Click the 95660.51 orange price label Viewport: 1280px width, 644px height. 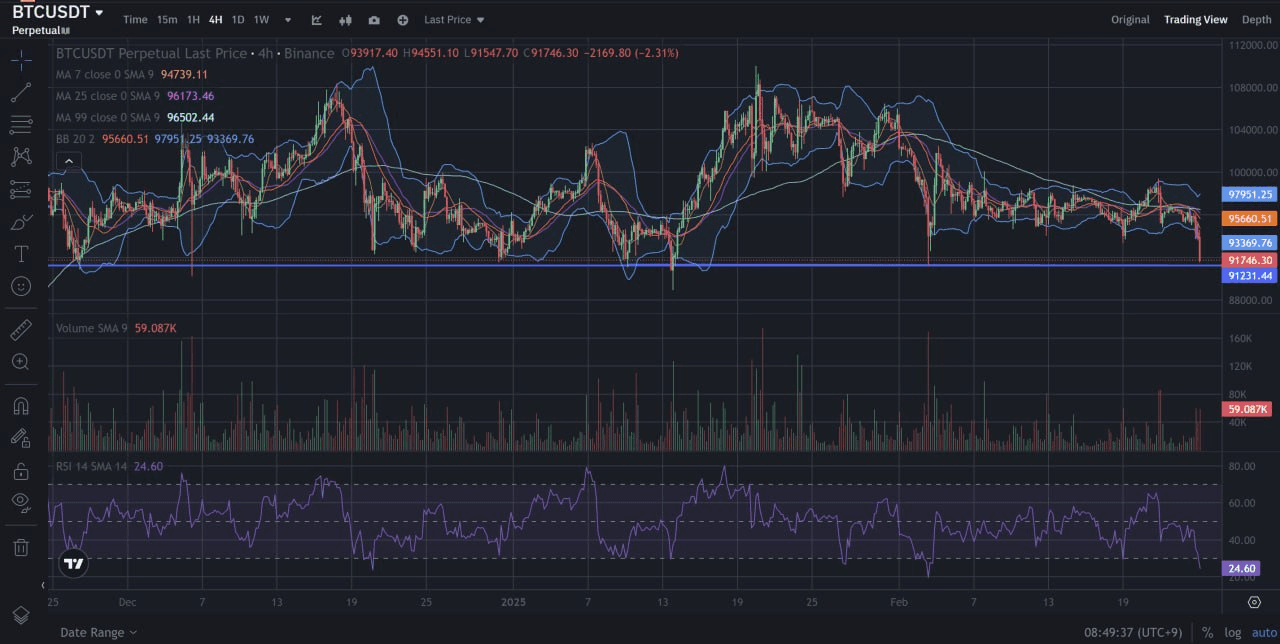click(1249, 218)
